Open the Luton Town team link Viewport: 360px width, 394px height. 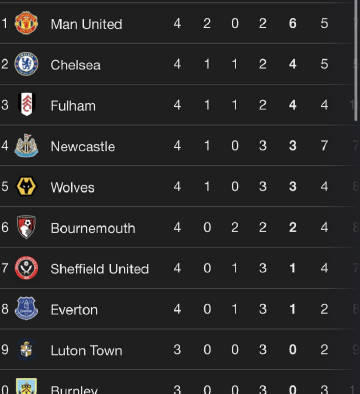click(x=86, y=350)
